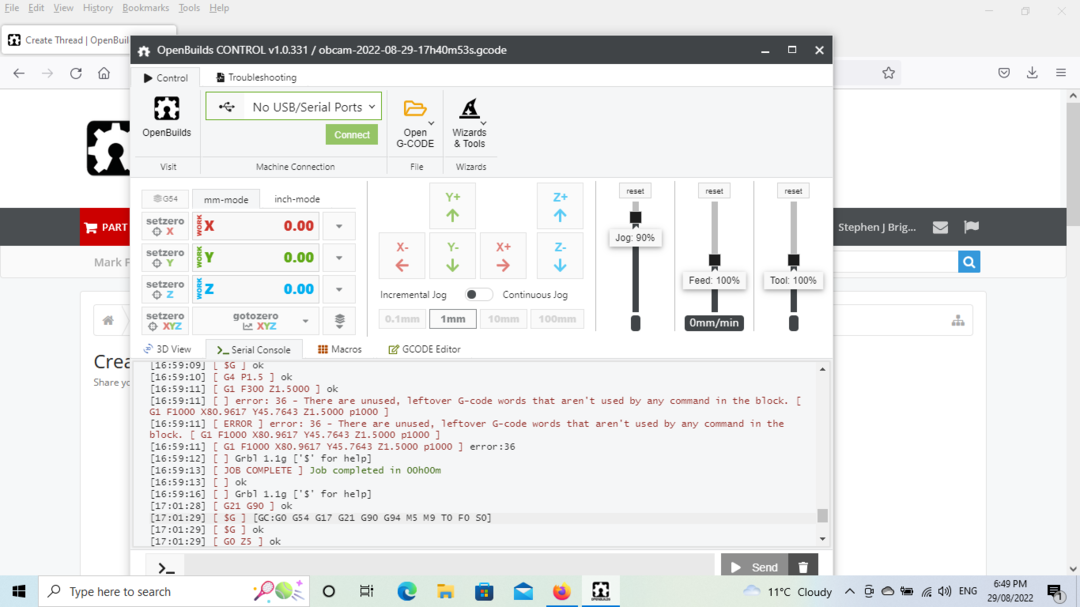The image size is (1080, 607).
Task: Reset the Tool override slider
Action: (793, 191)
